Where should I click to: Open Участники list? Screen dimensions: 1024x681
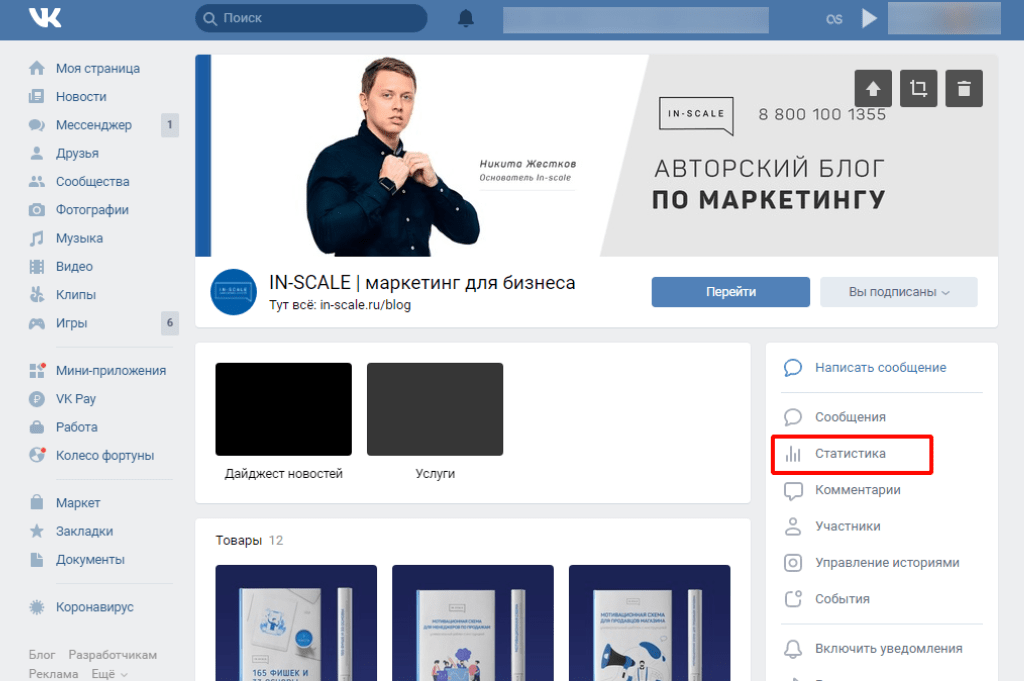tap(848, 526)
